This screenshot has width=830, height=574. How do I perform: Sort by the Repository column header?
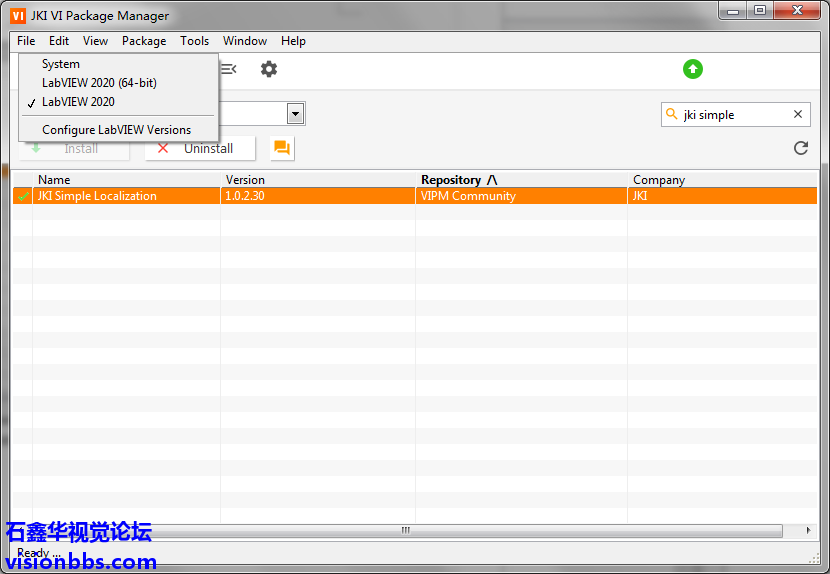pyautogui.click(x=458, y=180)
